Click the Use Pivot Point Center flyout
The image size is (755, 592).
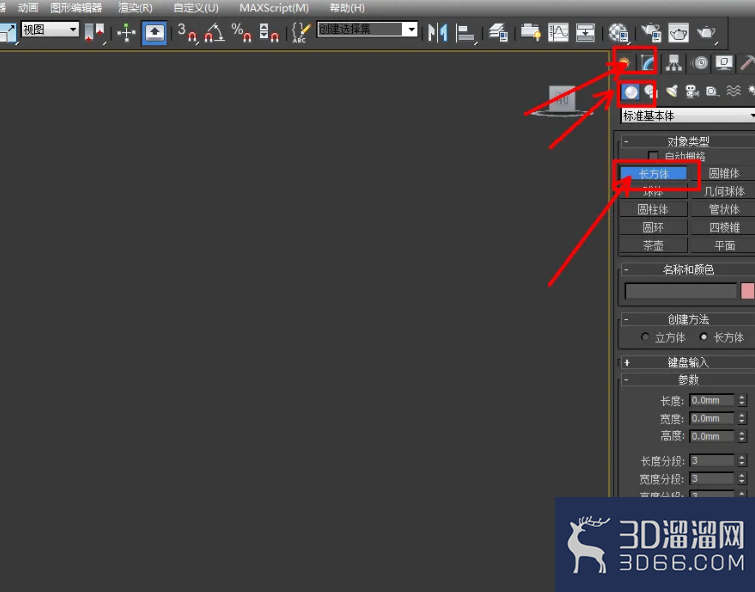94,33
